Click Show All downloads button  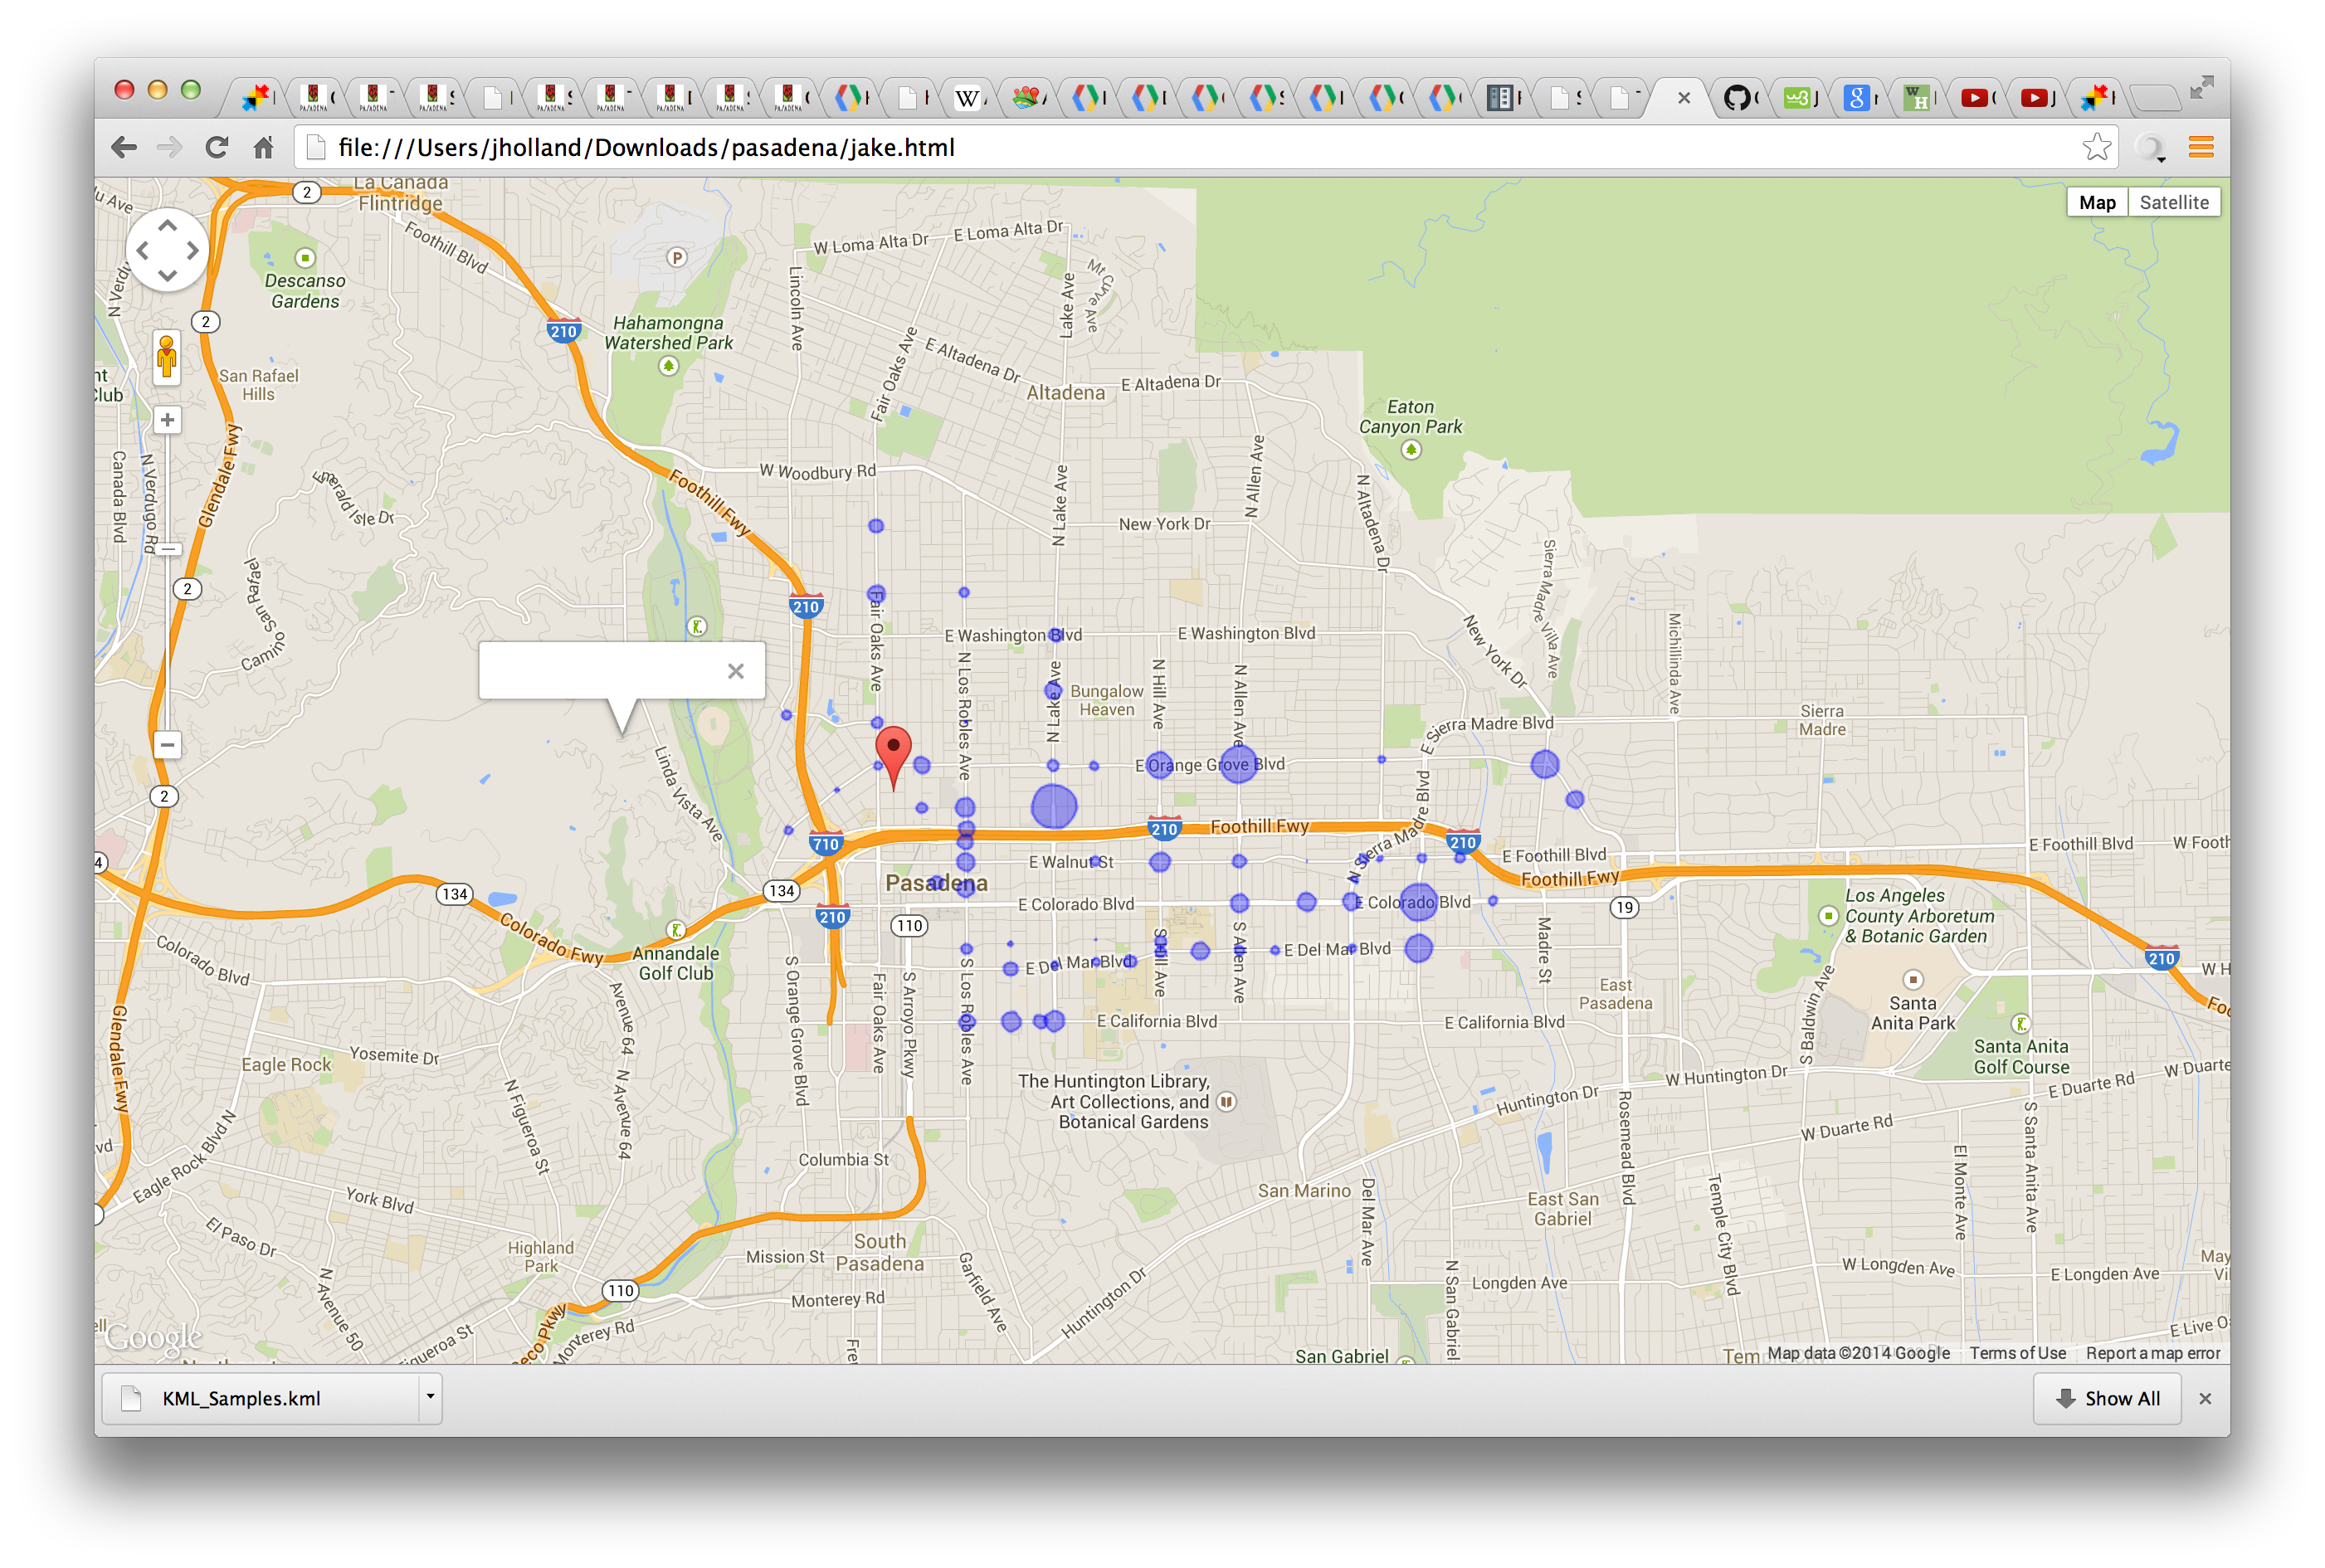coord(2106,1398)
